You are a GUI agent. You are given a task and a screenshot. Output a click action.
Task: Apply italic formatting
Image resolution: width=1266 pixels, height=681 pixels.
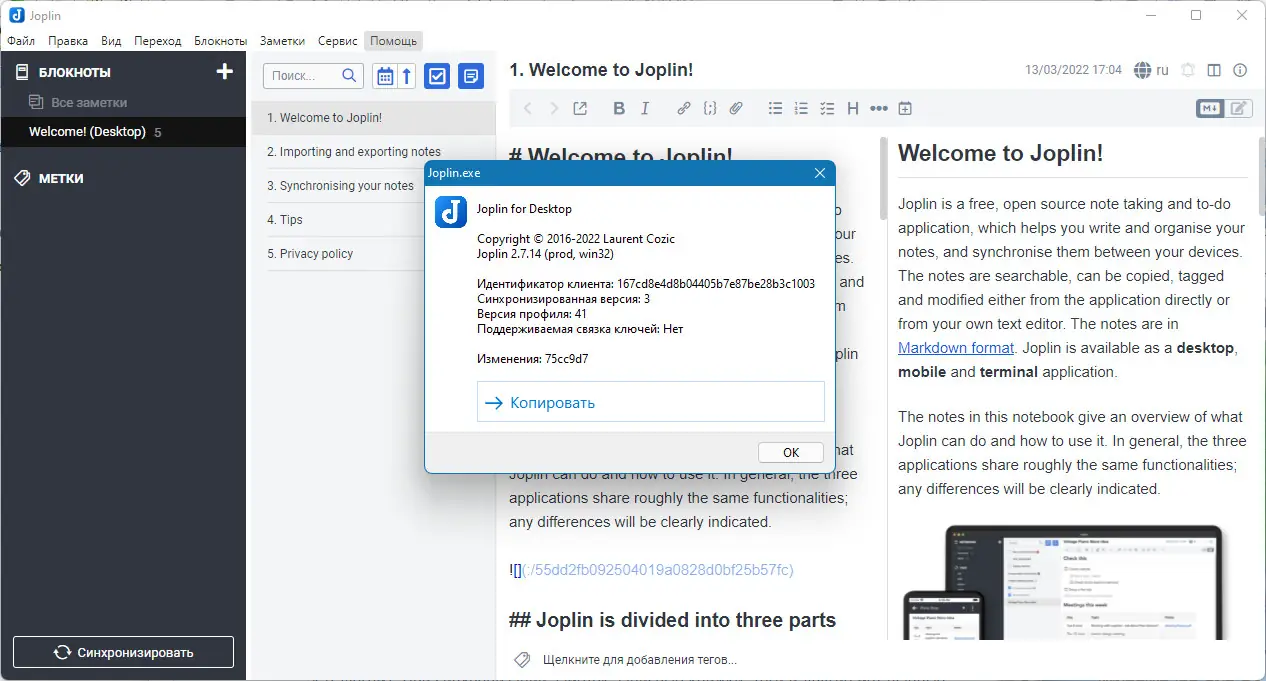click(645, 109)
